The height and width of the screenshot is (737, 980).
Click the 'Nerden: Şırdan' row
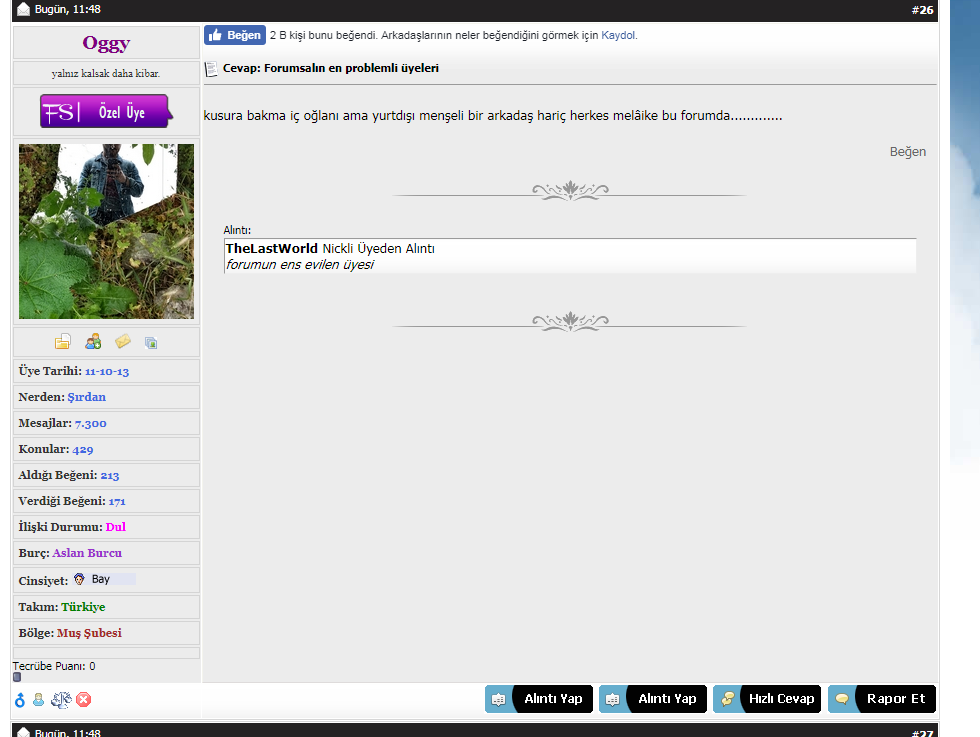coord(106,397)
